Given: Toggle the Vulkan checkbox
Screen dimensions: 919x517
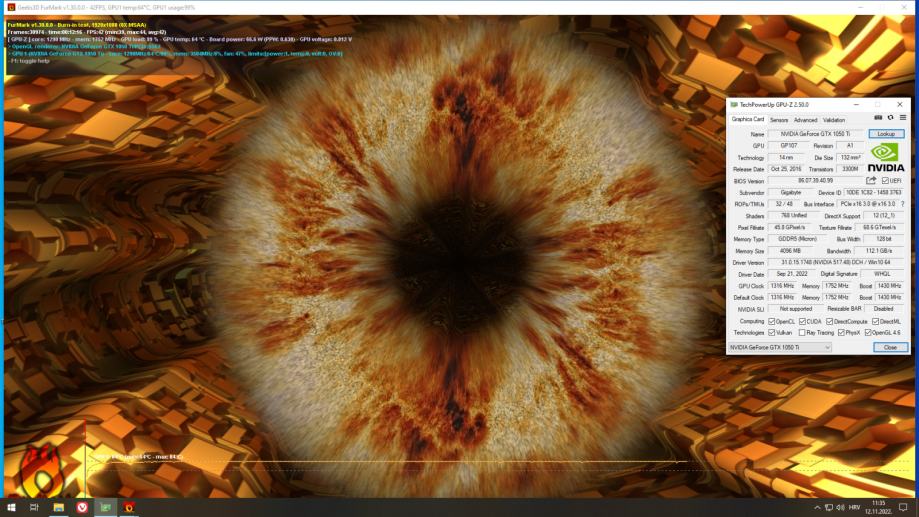Looking at the screenshot, I should [772, 333].
